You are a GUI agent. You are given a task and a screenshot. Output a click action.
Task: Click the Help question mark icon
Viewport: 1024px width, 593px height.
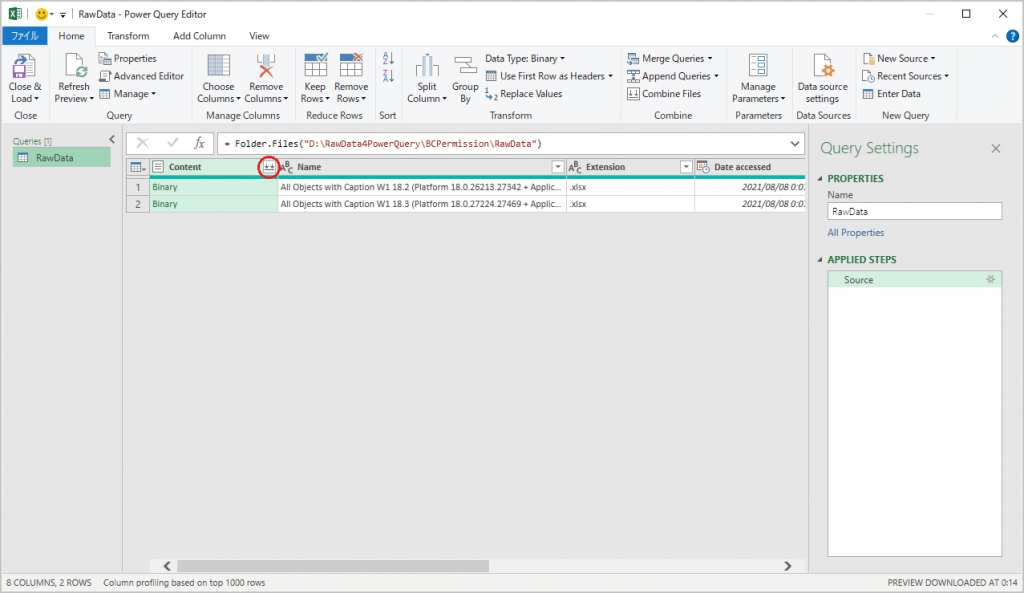tap(1012, 37)
